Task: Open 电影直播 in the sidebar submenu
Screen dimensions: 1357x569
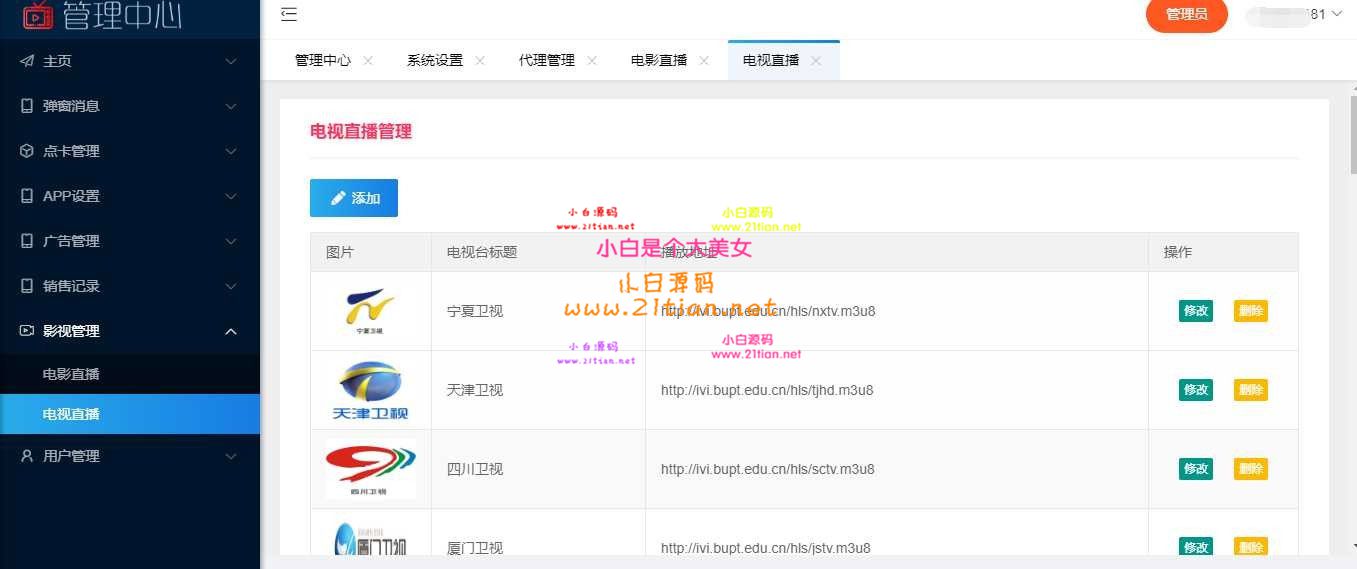Action: tap(130, 374)
